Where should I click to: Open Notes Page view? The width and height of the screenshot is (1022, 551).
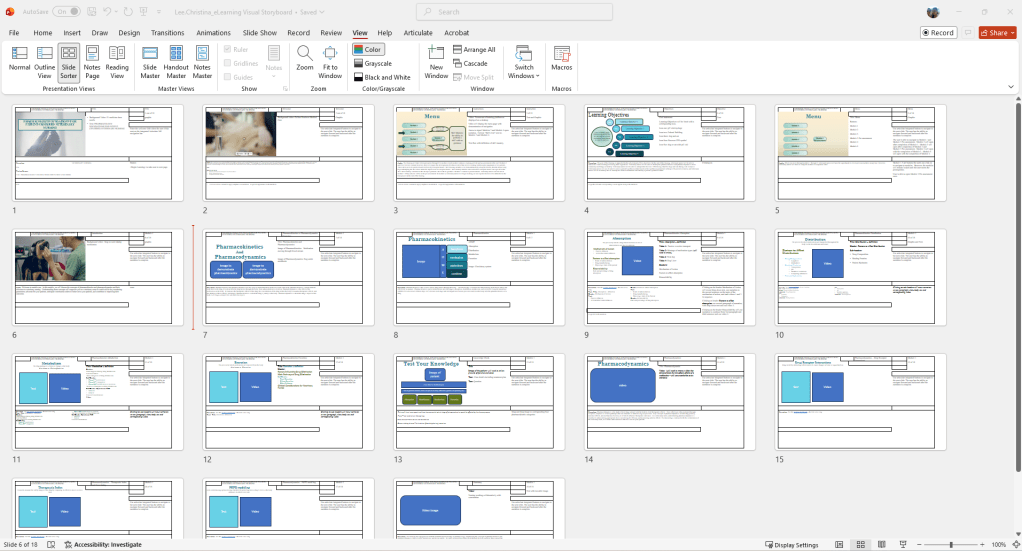pos(92,62)
